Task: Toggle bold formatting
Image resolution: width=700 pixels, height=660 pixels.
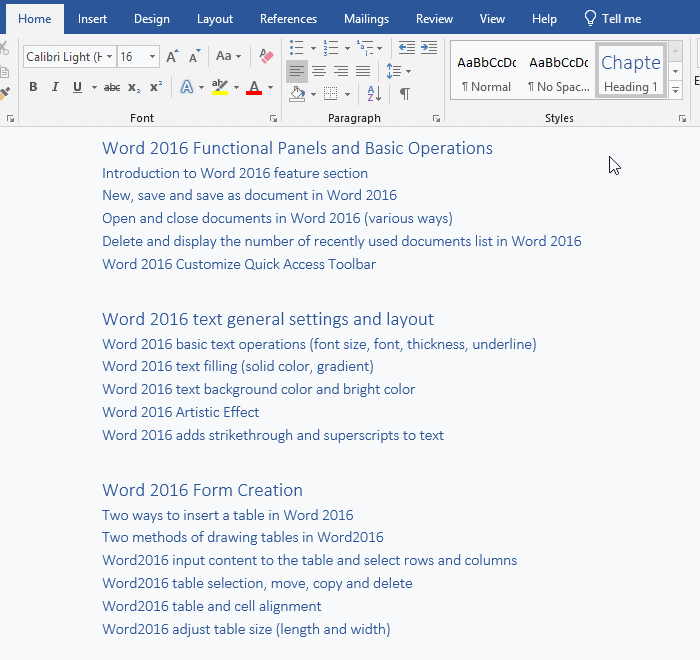Action: pos(33,87)
